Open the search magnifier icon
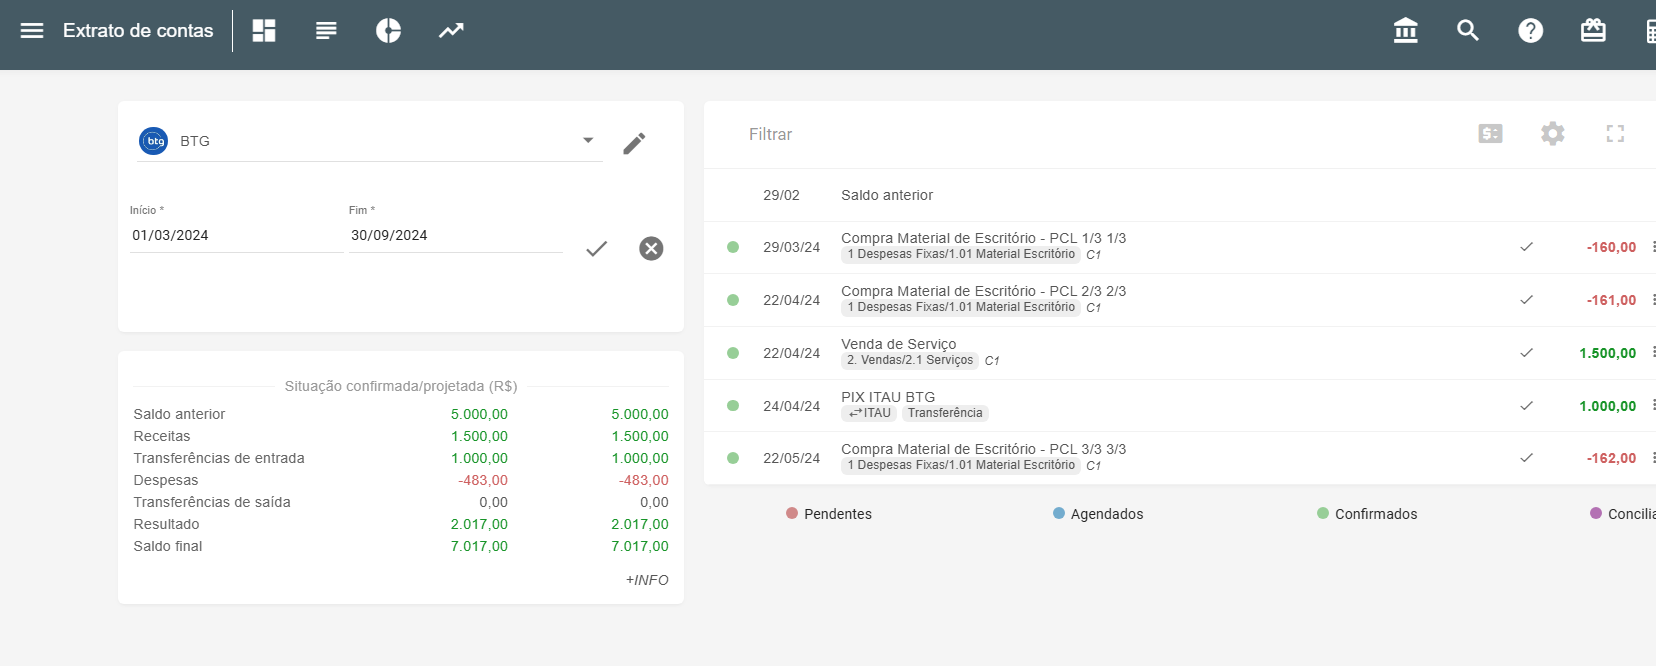Screen dimensions: 1656x666 (1468, 31)
